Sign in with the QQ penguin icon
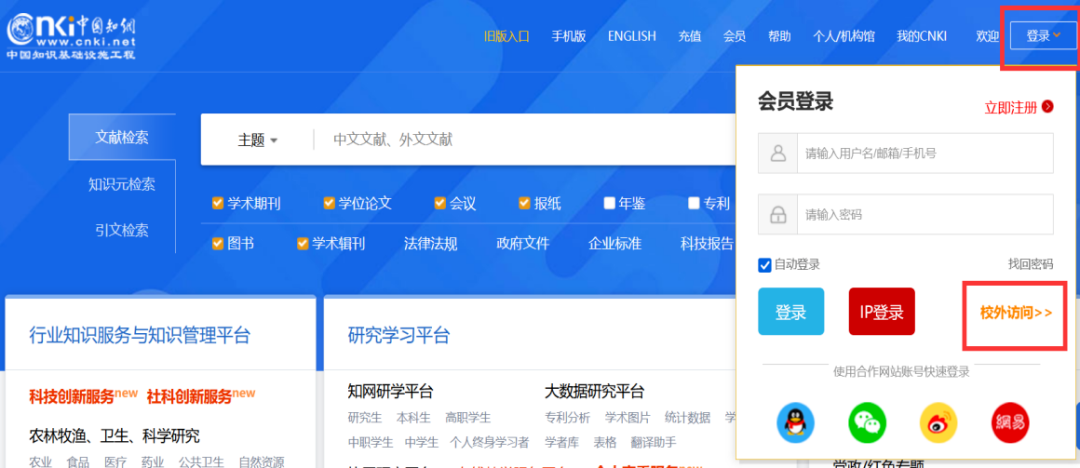This screenshot has width=1080, height=468. (x=796, y=423)
